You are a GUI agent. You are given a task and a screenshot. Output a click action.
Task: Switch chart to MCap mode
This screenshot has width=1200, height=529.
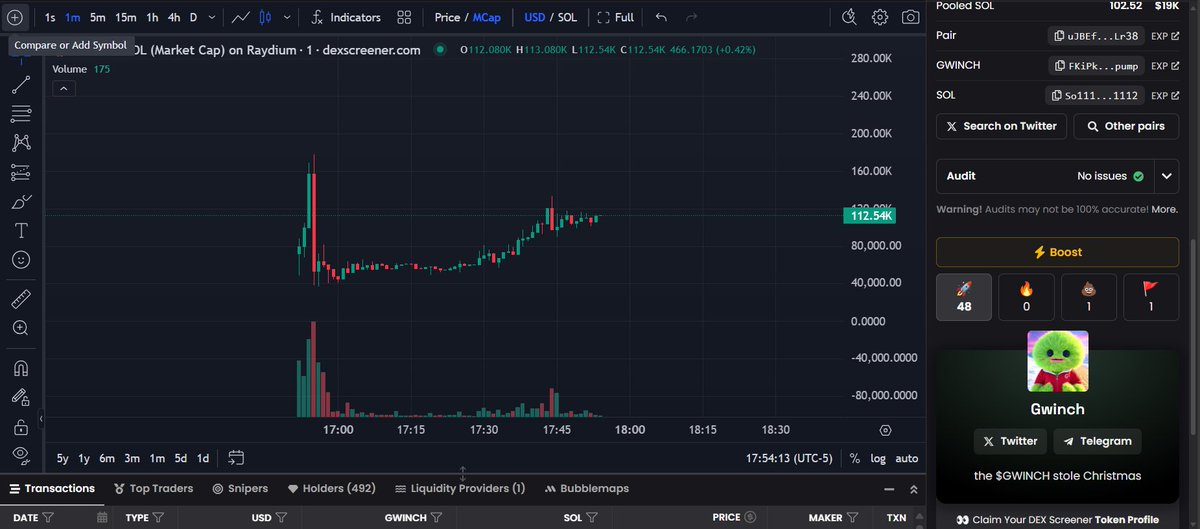(486, 17)
